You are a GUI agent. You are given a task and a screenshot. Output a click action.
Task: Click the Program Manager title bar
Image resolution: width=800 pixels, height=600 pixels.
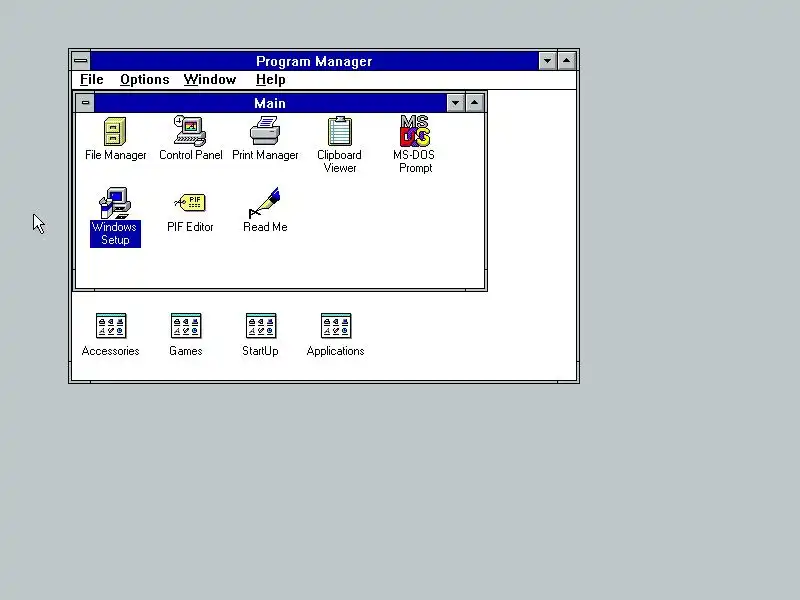[314, 61]
